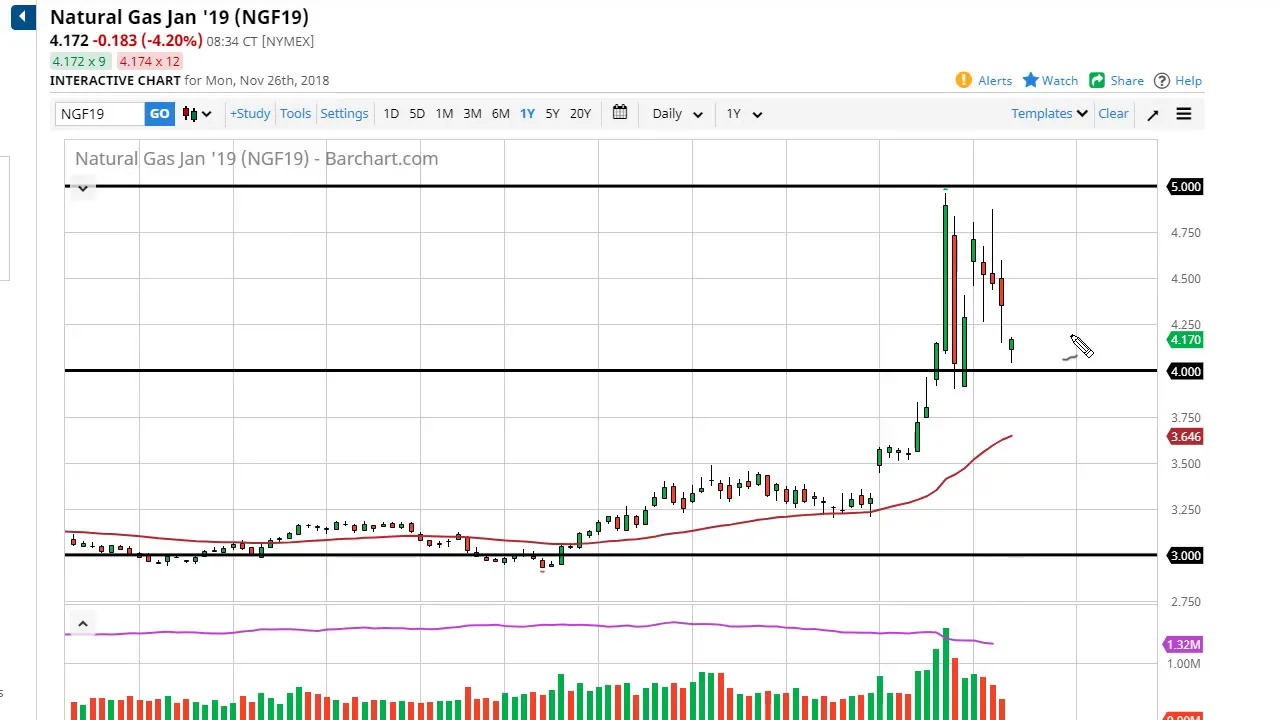The image size is (1280, 720).
Task: Click the 4.000 horizontal line price label
Action: tap(1185, 372)
